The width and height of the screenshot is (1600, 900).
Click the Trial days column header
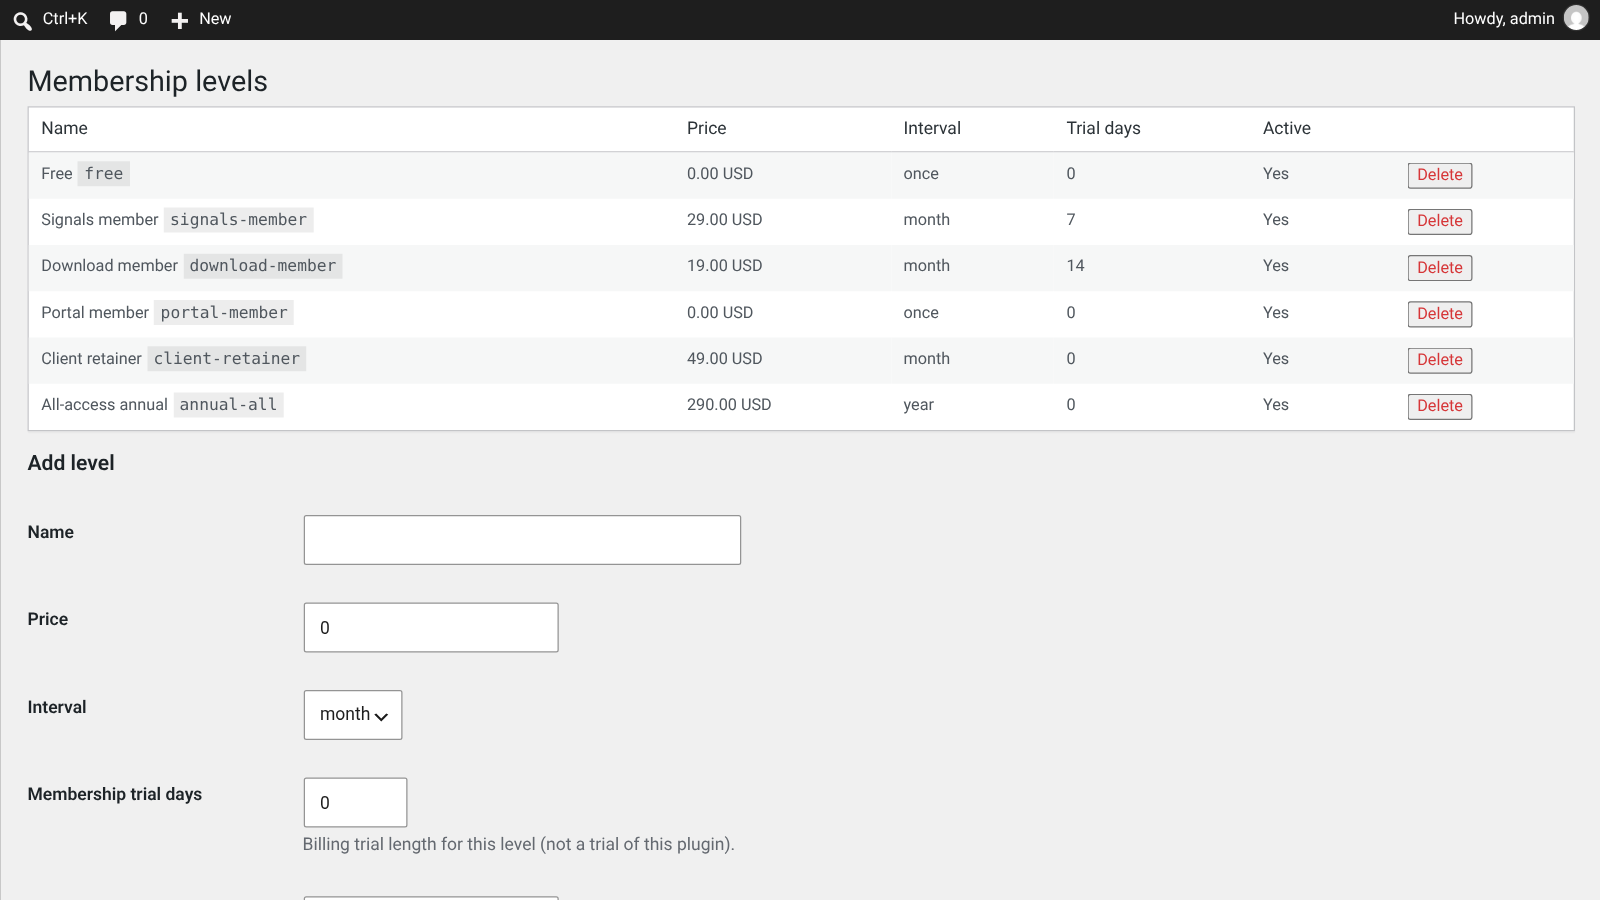pos(1103,128)
